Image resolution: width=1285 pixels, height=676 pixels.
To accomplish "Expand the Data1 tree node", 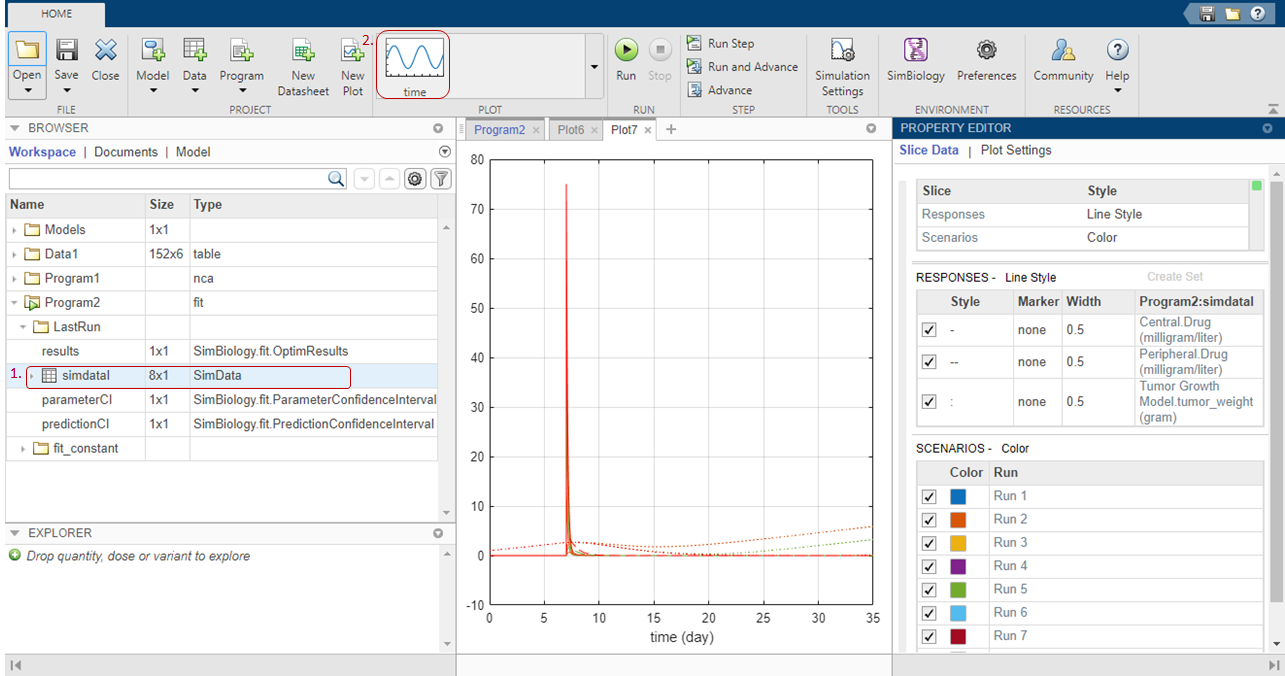I will click(x=14, y=254).
